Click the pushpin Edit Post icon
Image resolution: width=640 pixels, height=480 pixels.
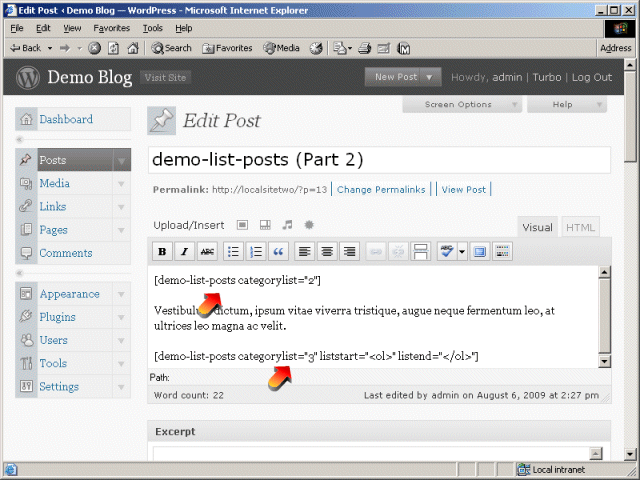click(x=162, y=120)
